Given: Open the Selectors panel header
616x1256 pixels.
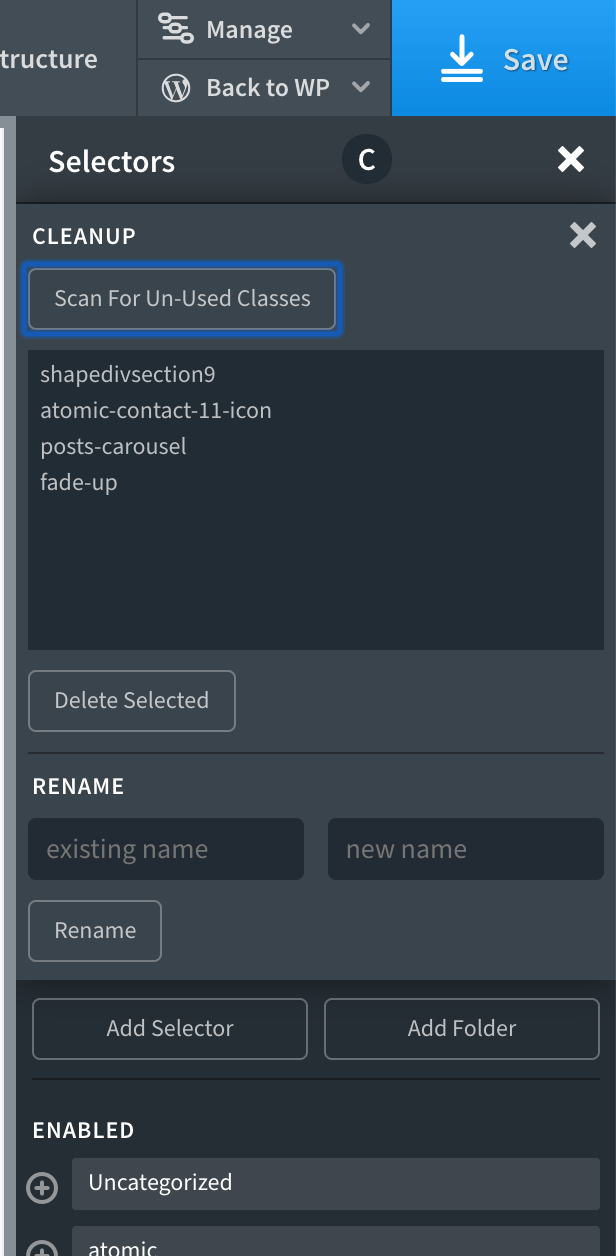Looking at the screenshot, I should coord(111,160).
